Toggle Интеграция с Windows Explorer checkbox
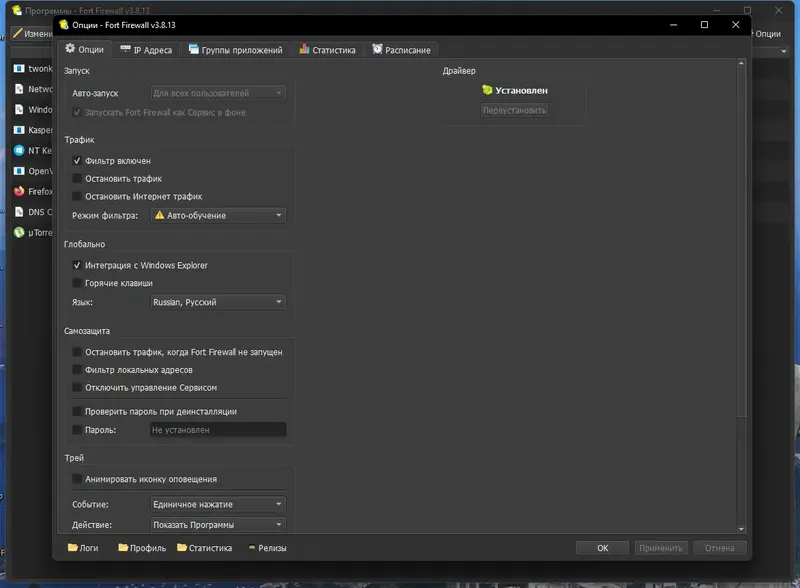Viewport: 800px width, 588px height. click(x=77, y=265)
